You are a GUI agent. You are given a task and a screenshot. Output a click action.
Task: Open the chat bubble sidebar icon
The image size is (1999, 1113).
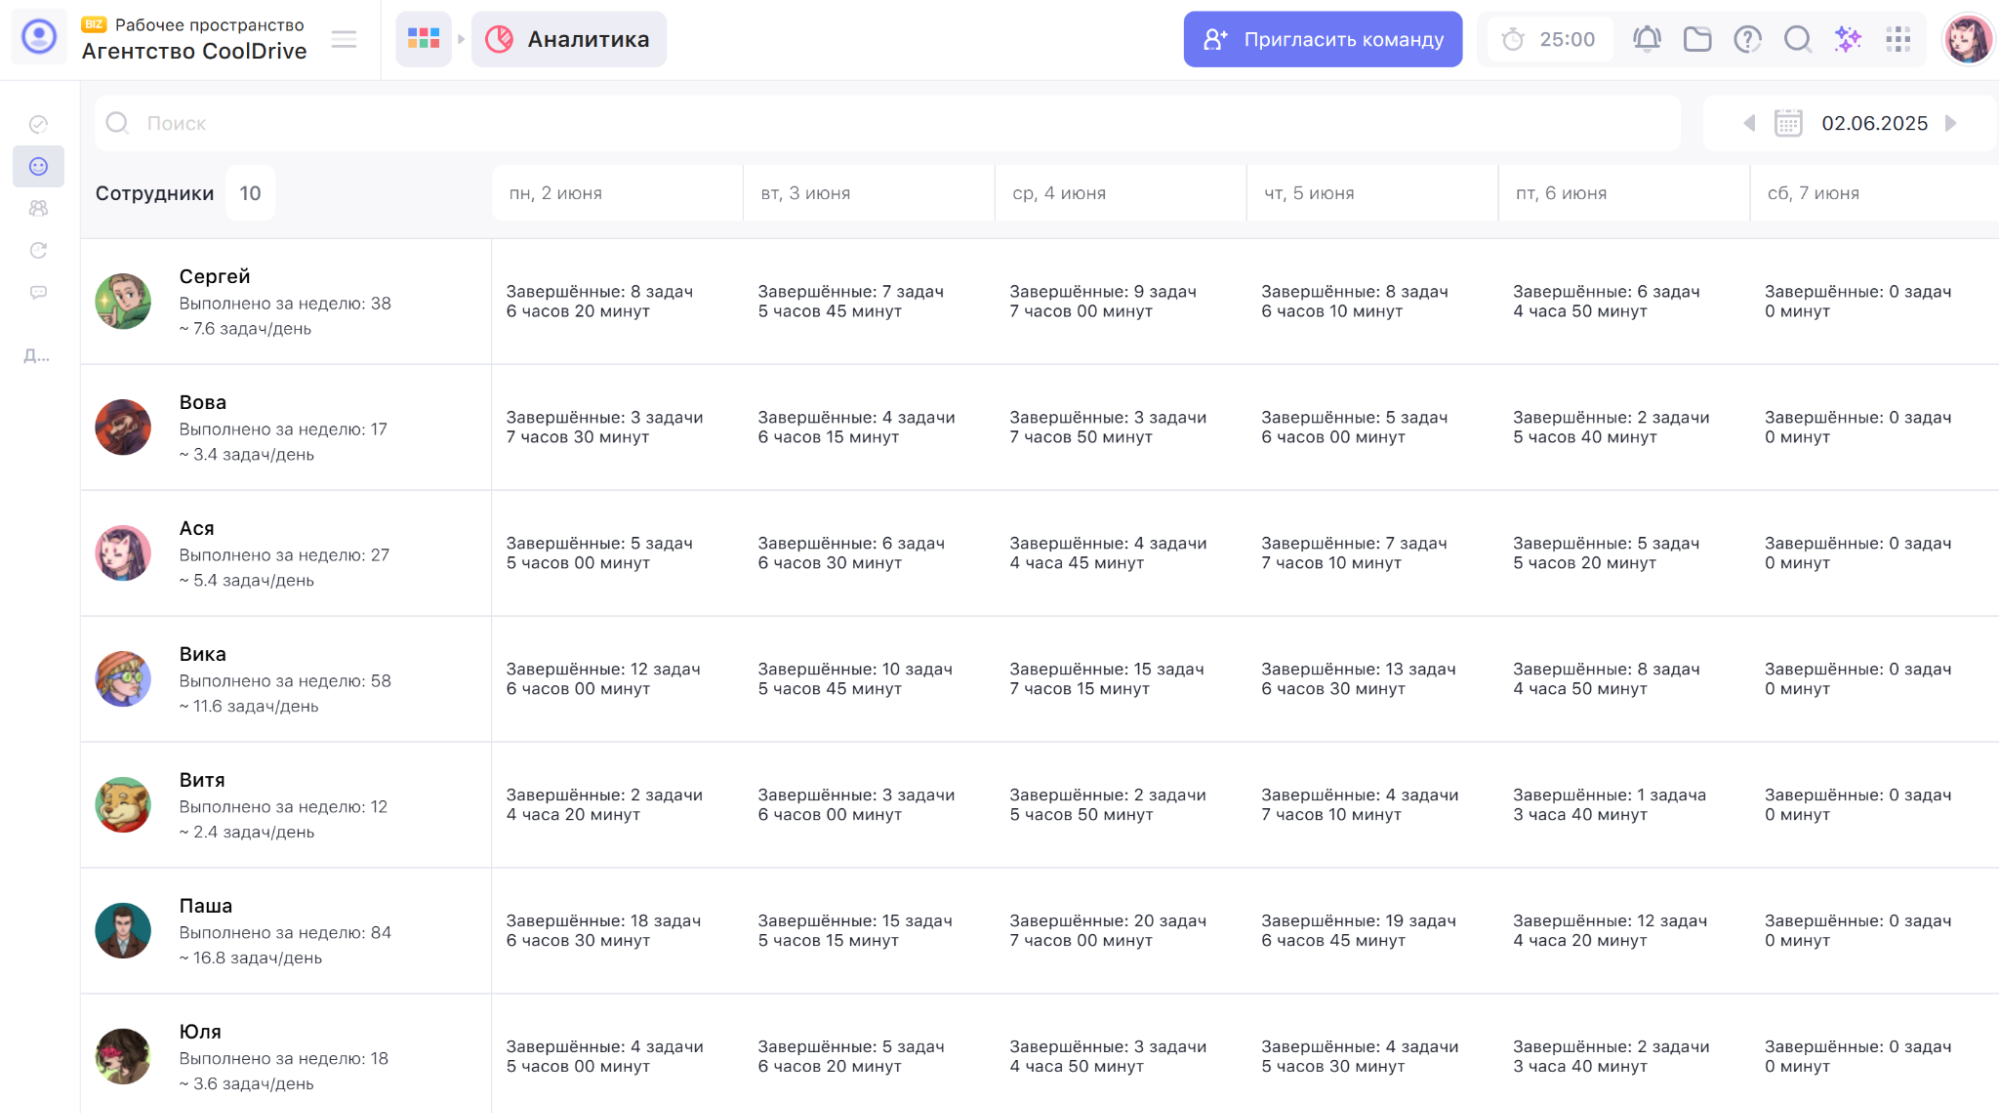point(39,292)
